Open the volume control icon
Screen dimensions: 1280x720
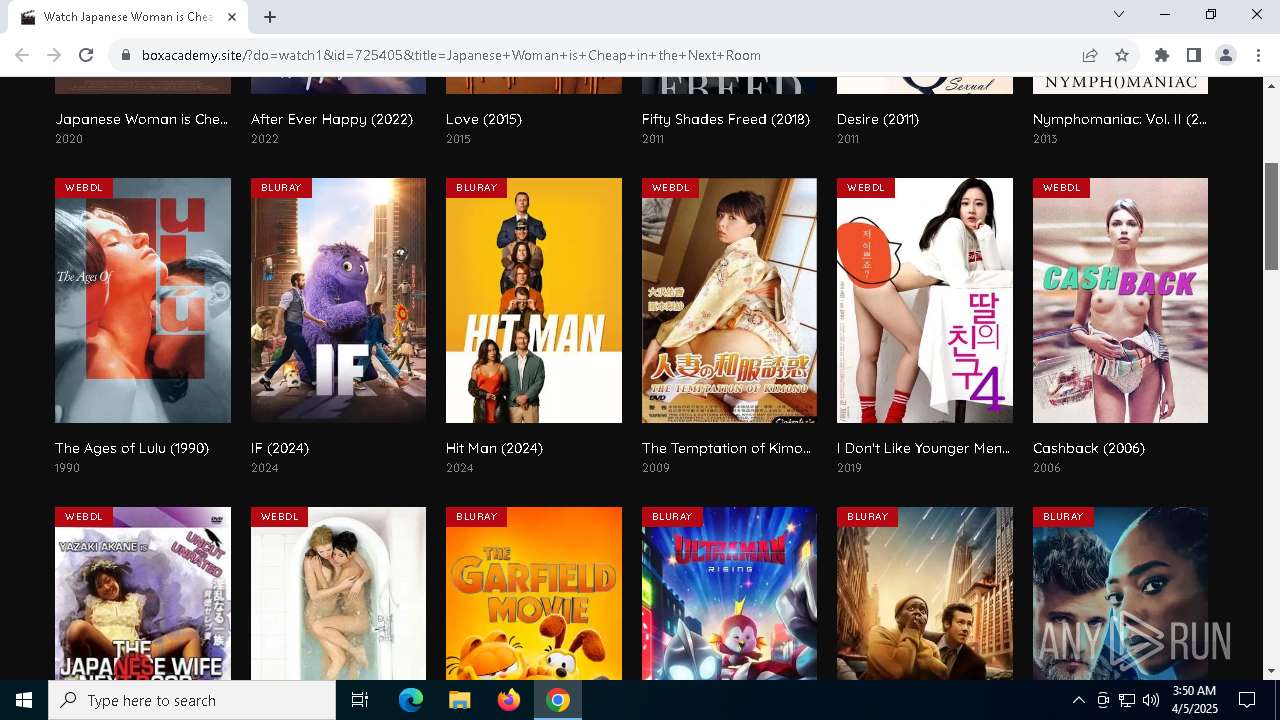pyautogui.click(x=1150, y=700)
